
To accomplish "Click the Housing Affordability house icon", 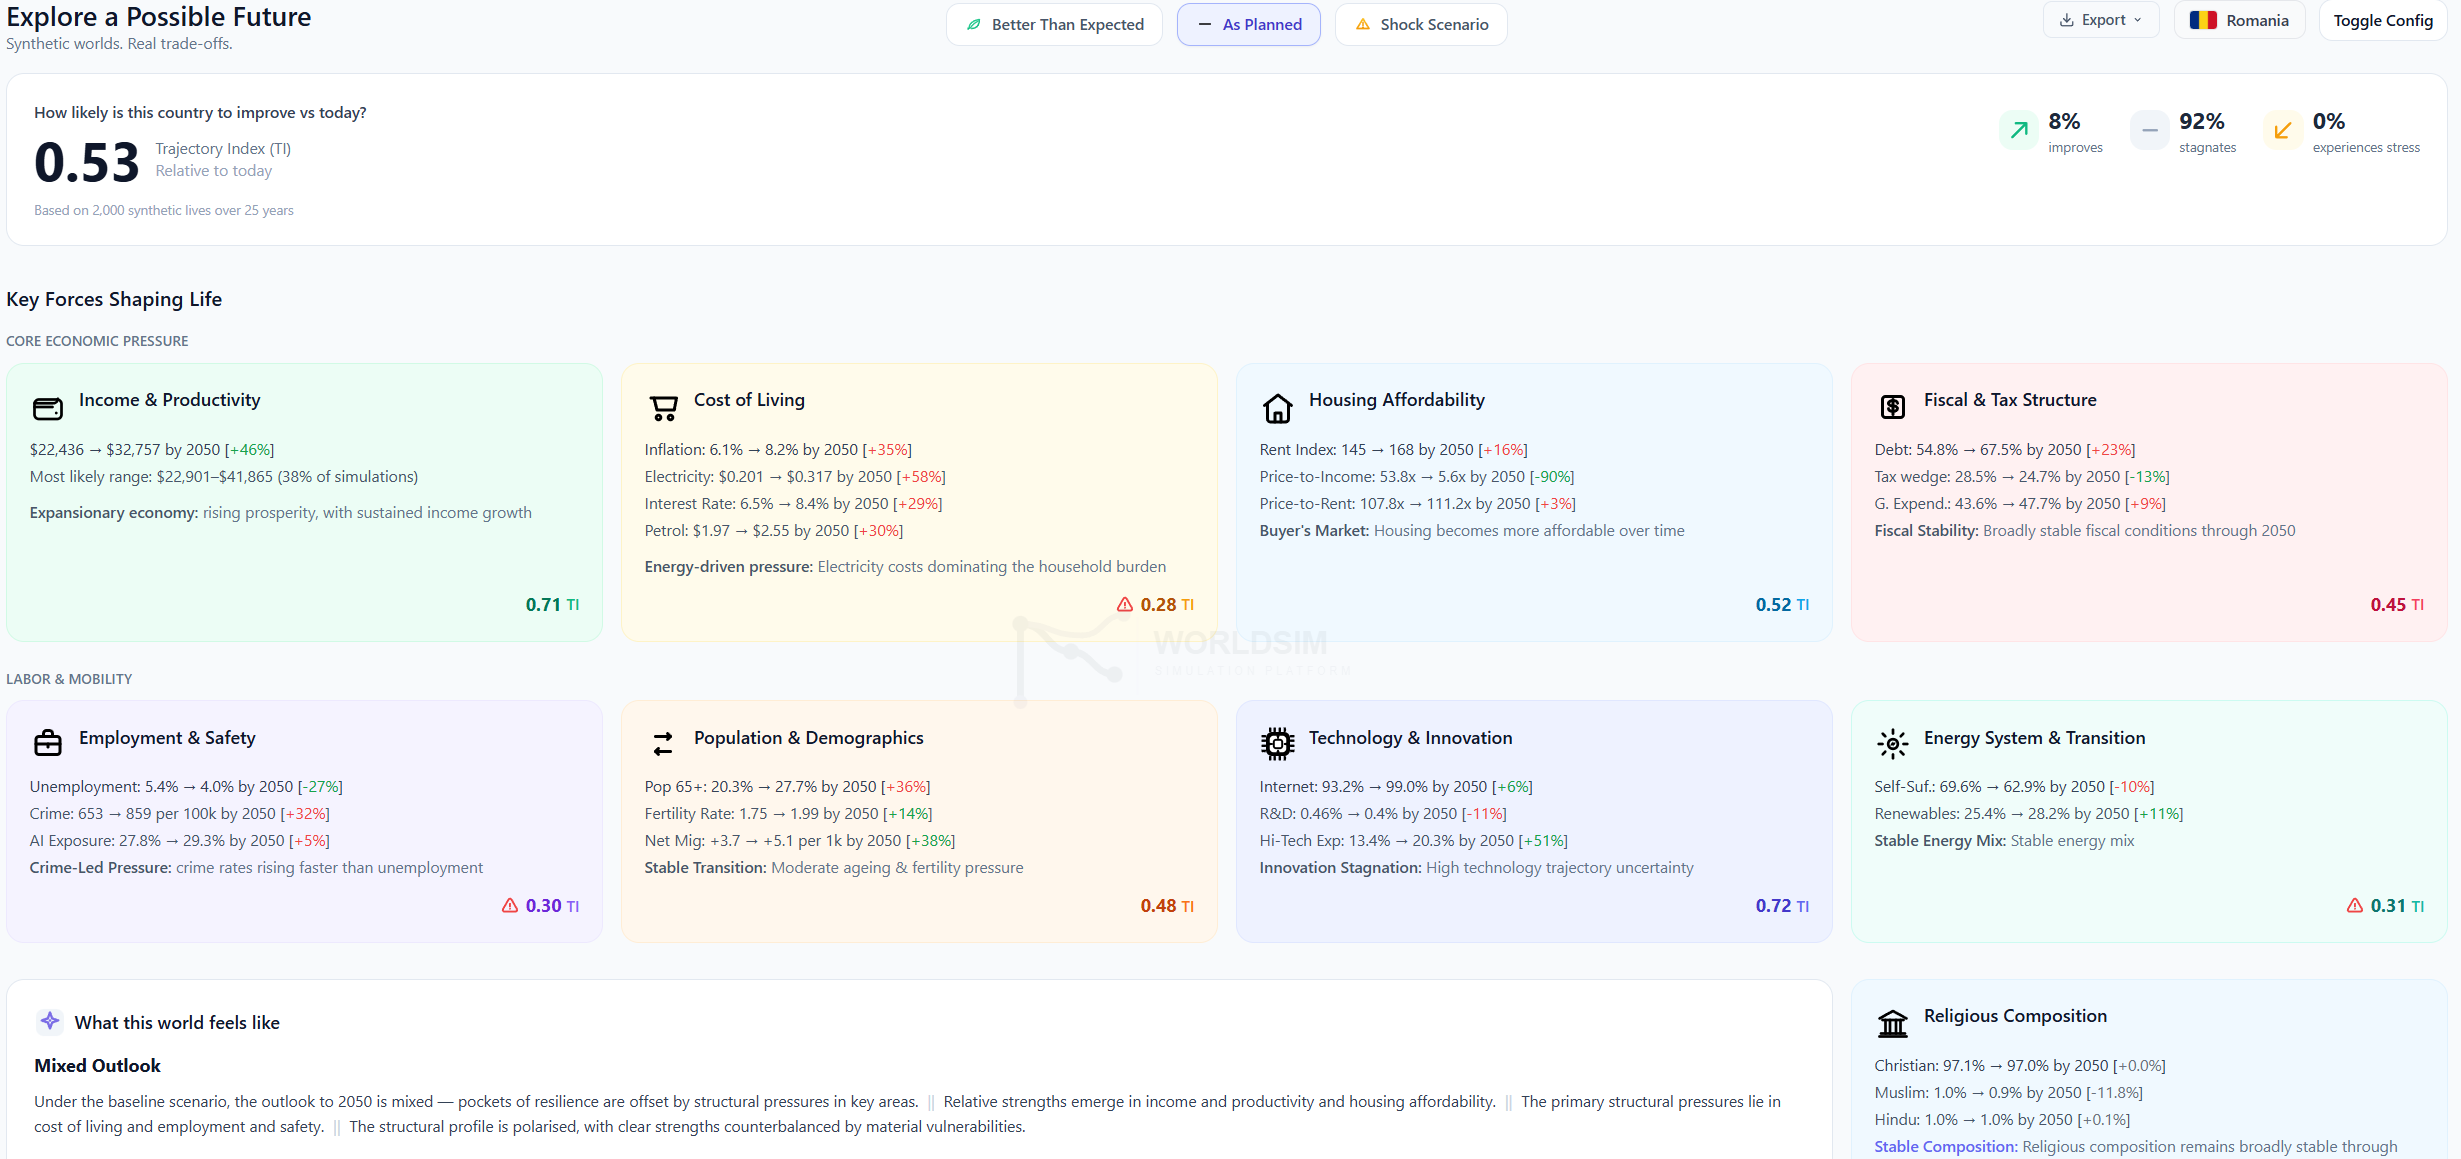I will point(1277,408).
